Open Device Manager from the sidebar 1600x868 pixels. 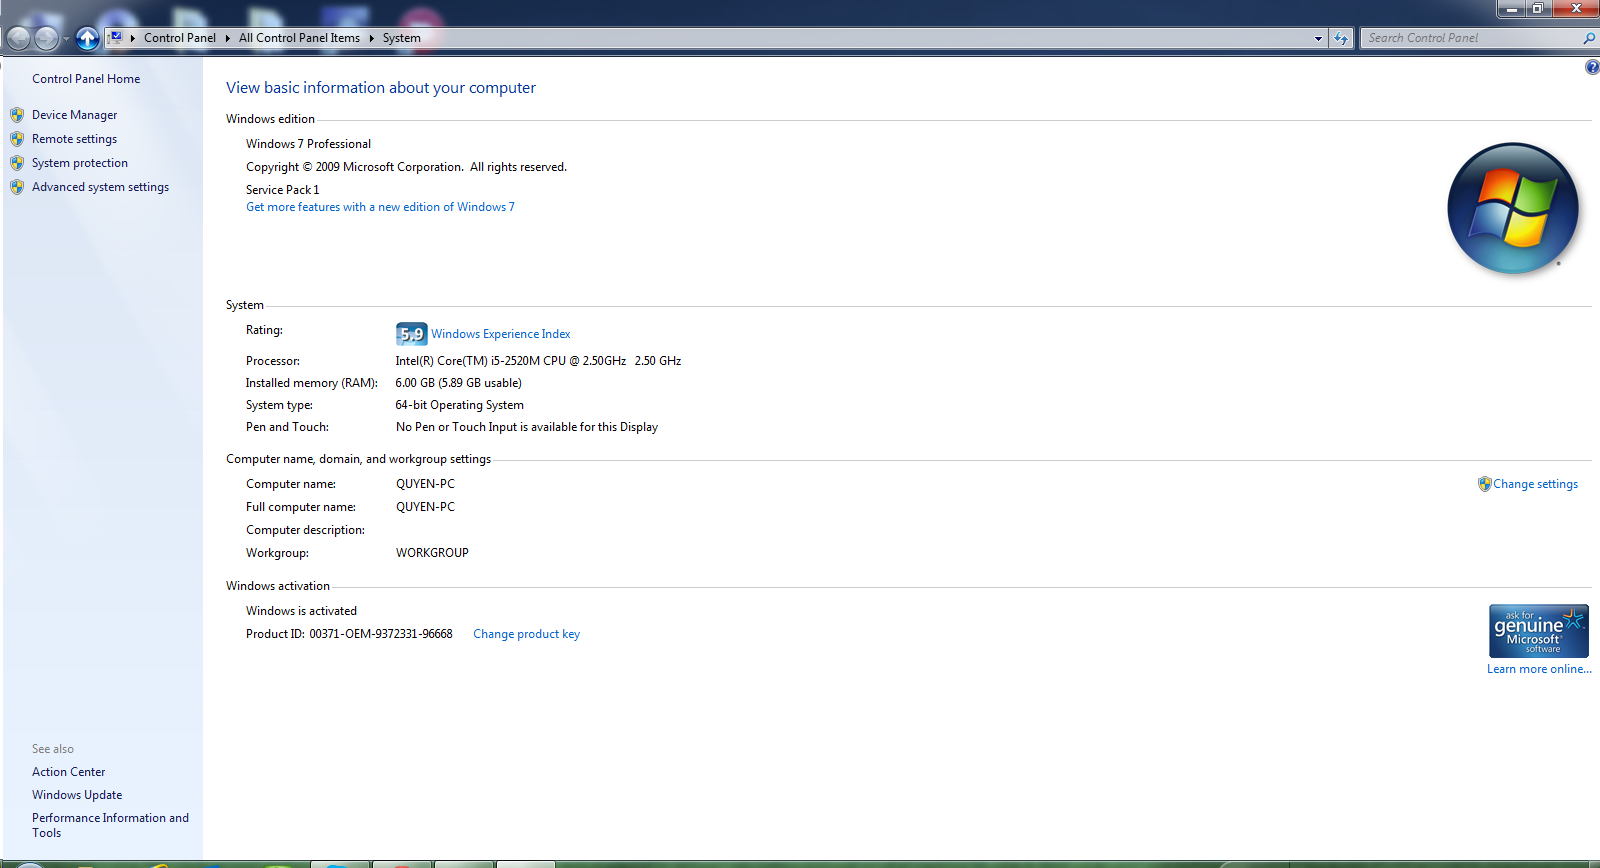[x=74, y=115]
